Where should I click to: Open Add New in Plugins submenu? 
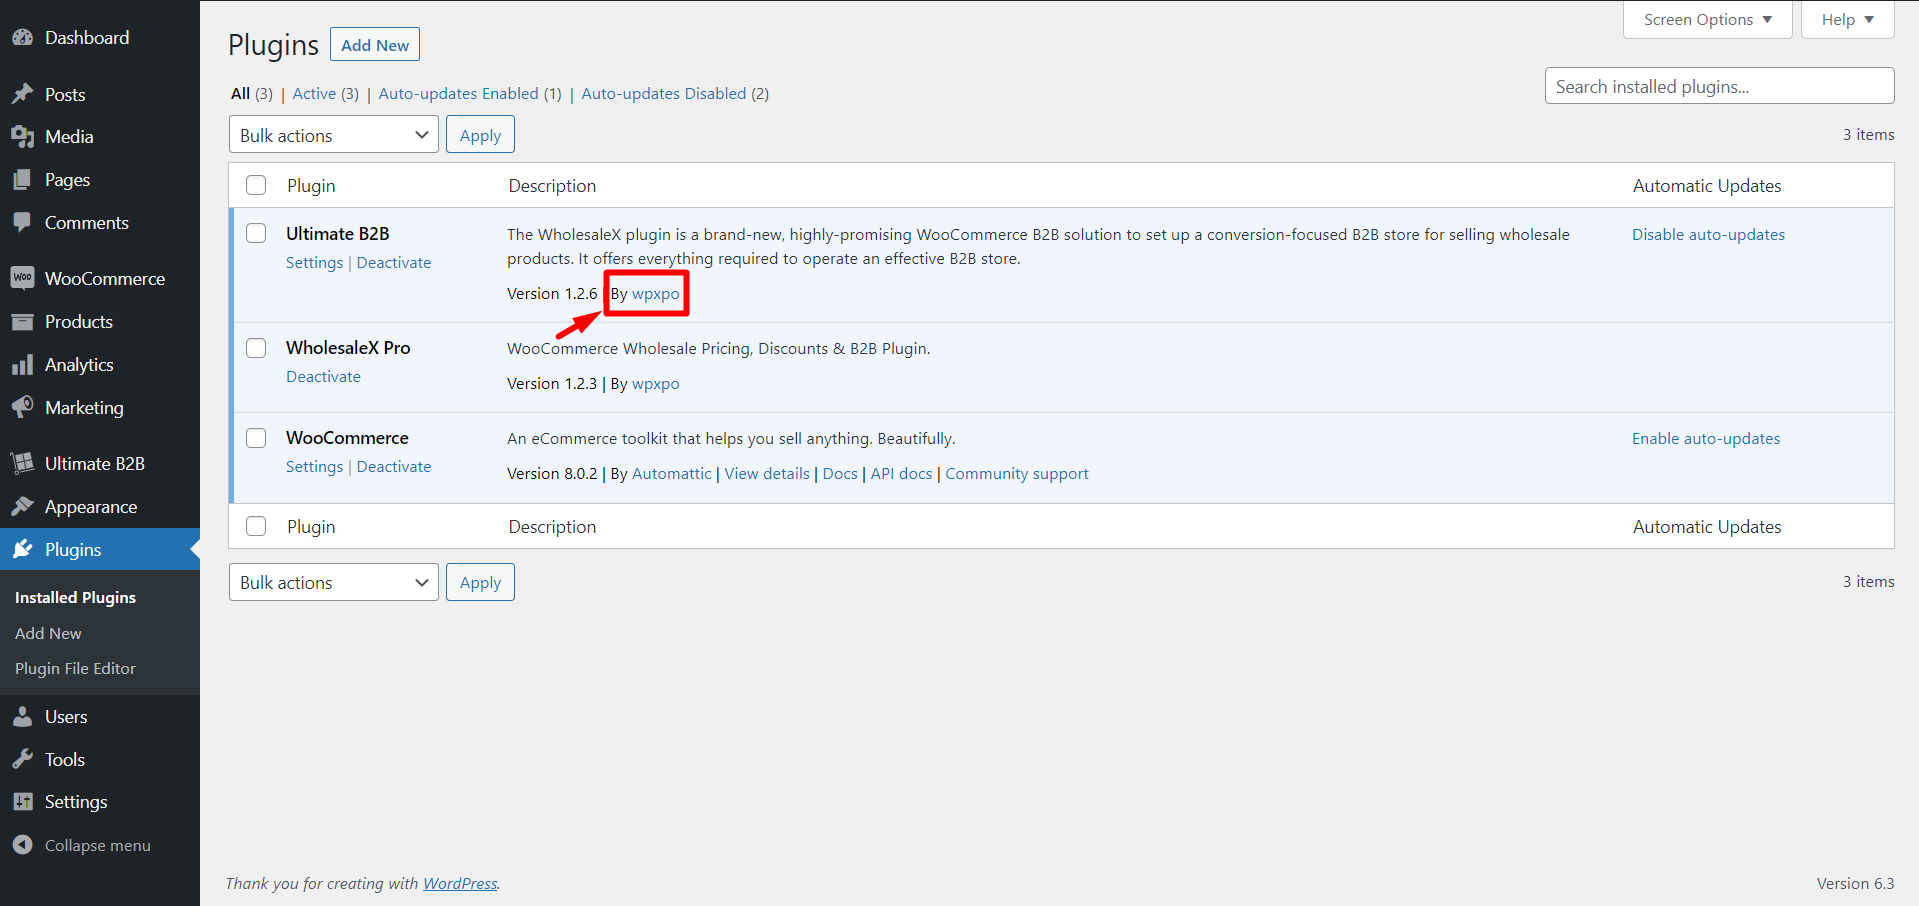tap(48, 633)
